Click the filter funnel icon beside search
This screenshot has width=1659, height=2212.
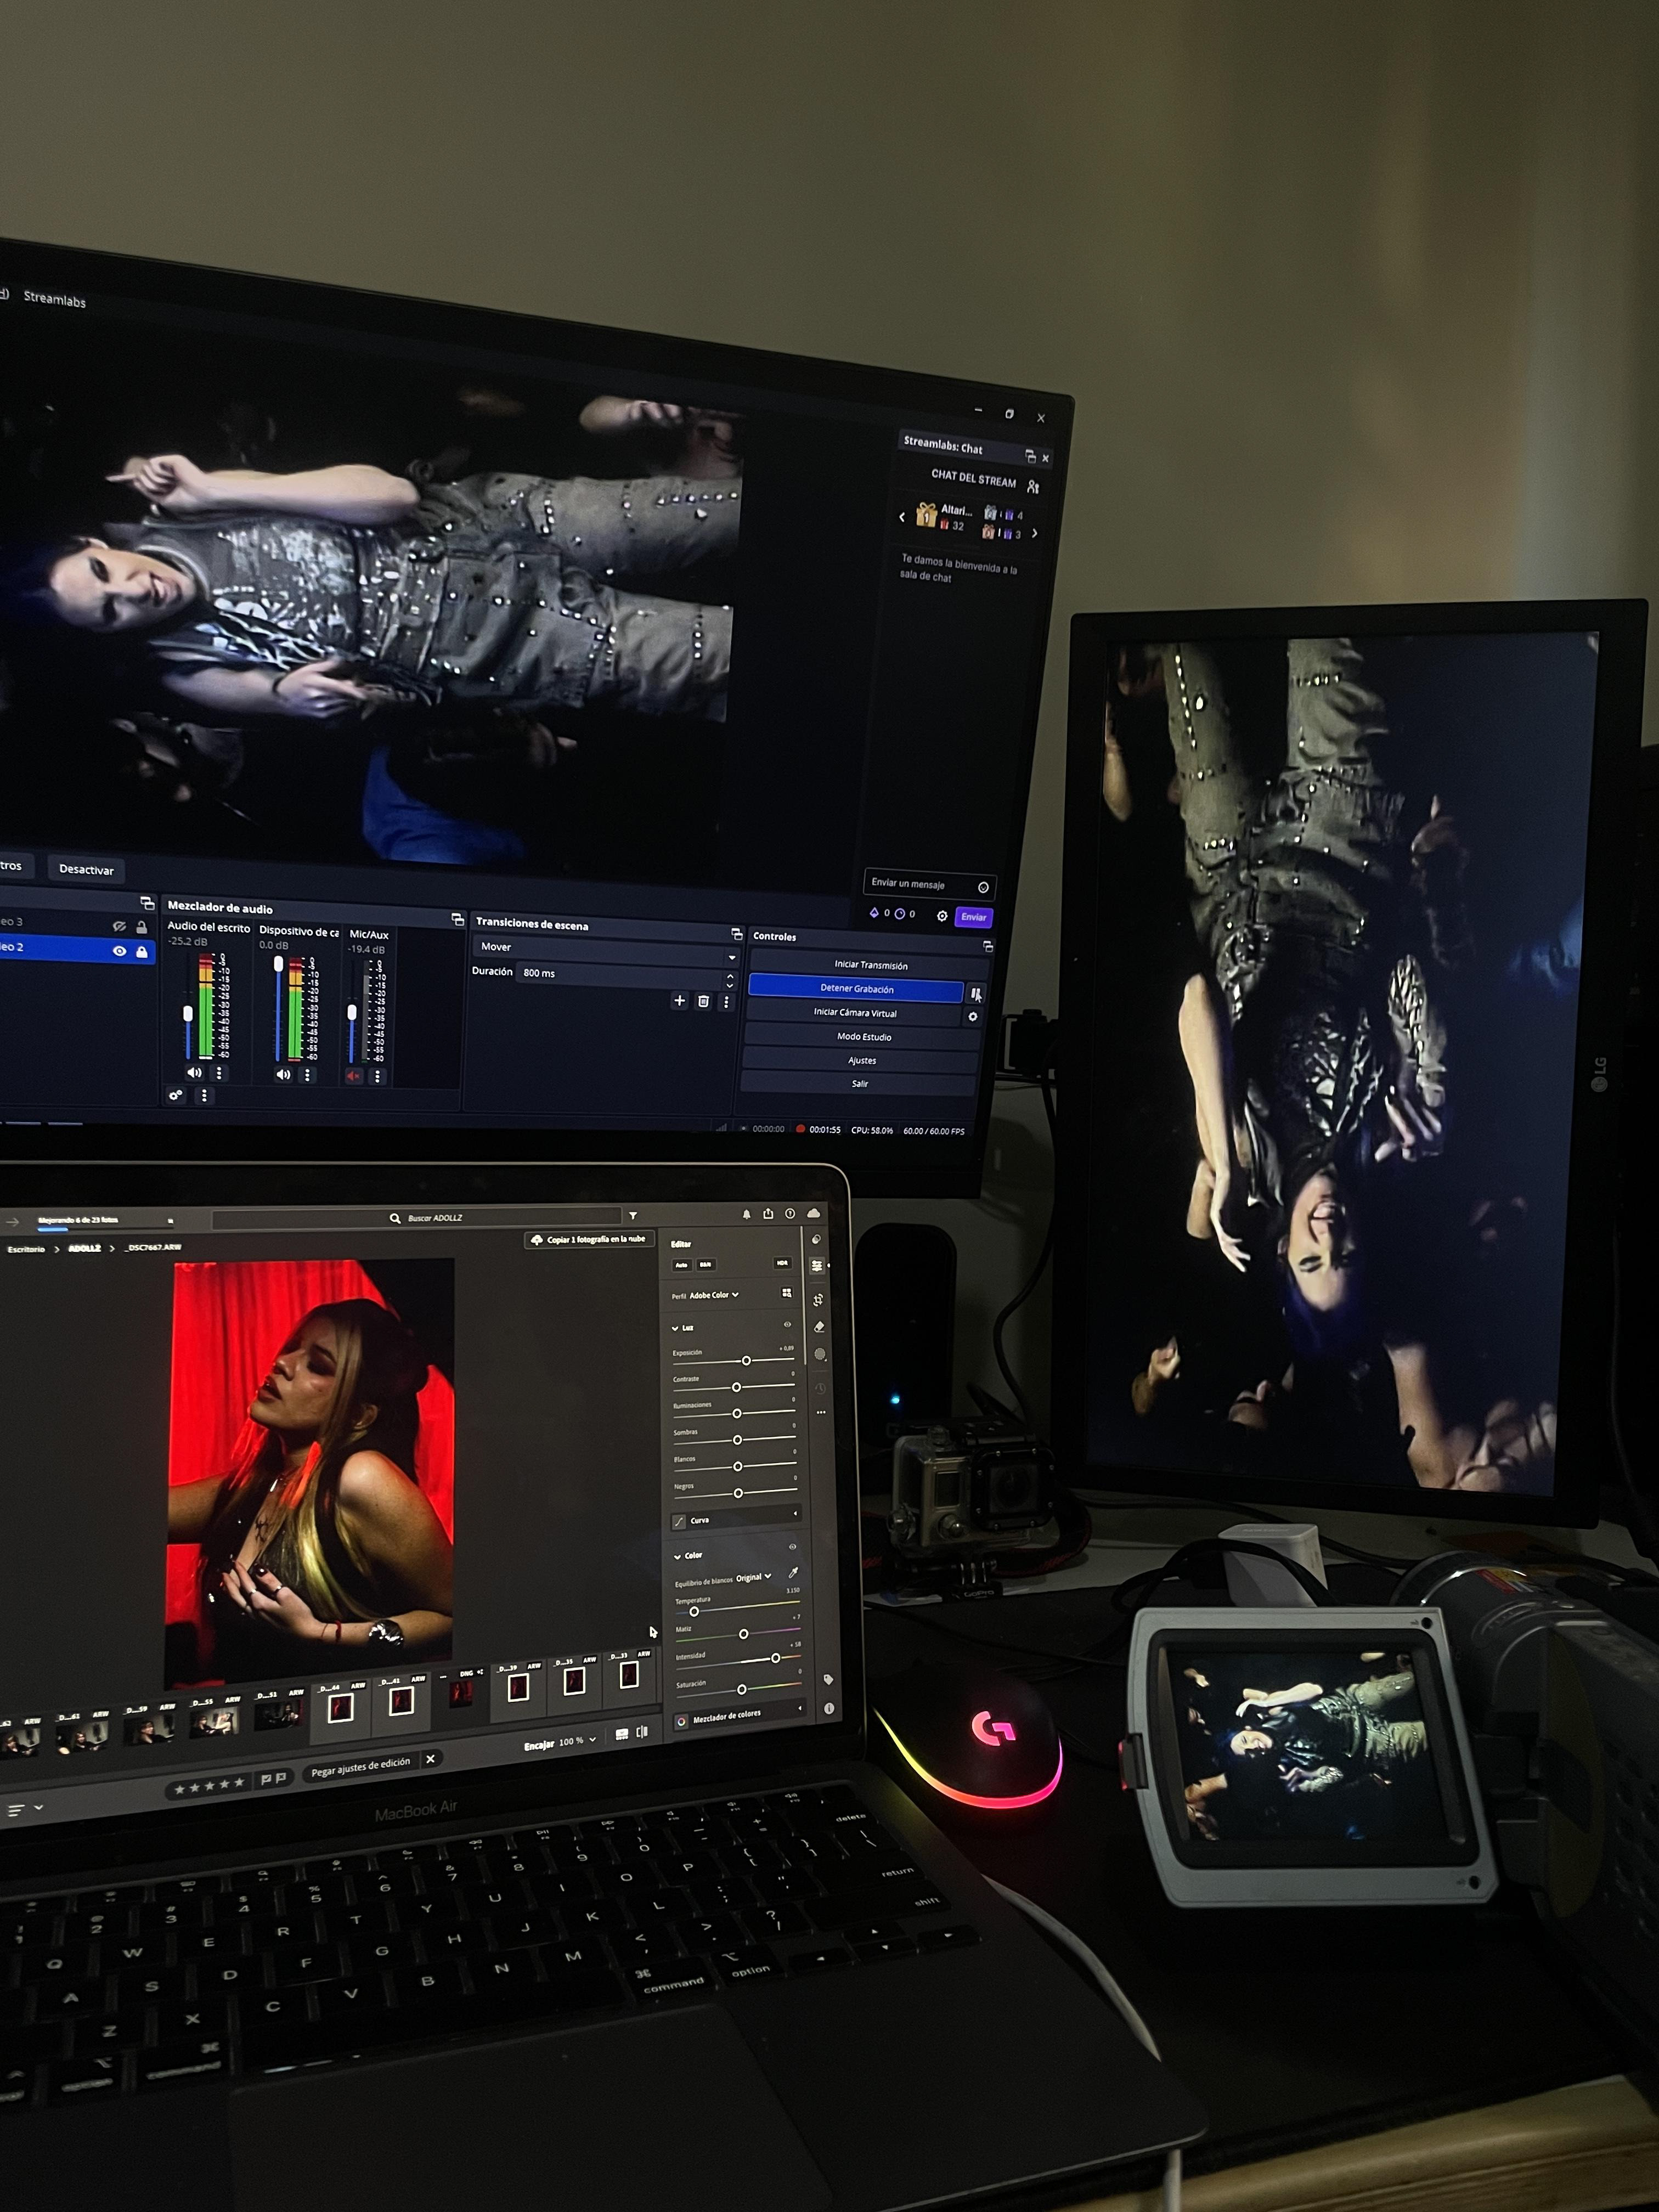click(633, 1216)
